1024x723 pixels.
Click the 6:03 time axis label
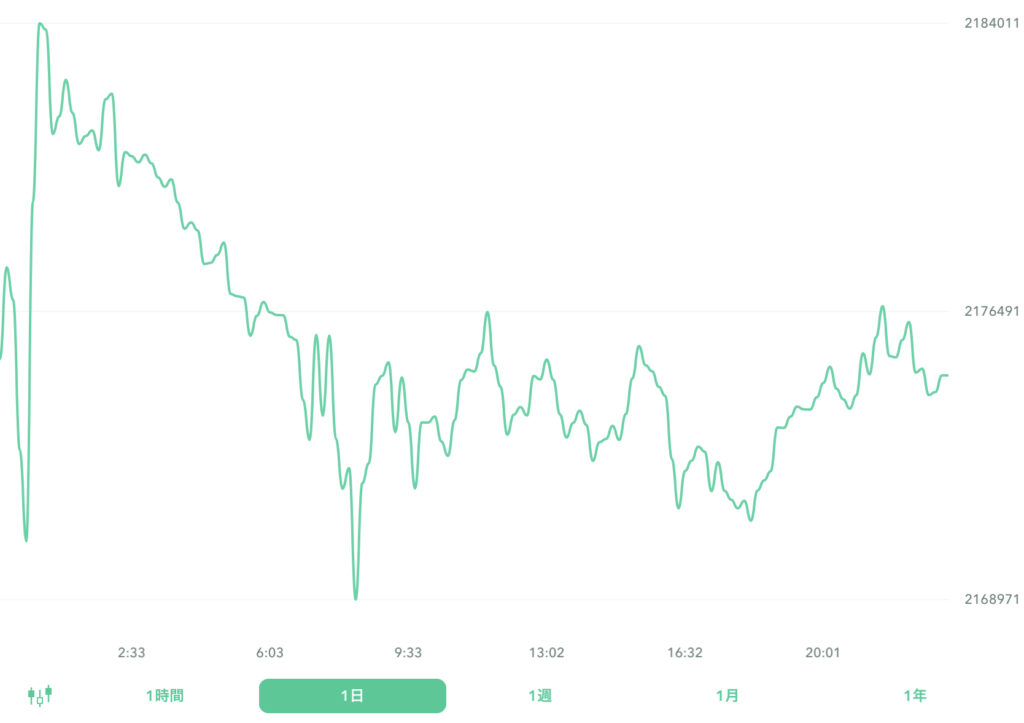(270, 653)
